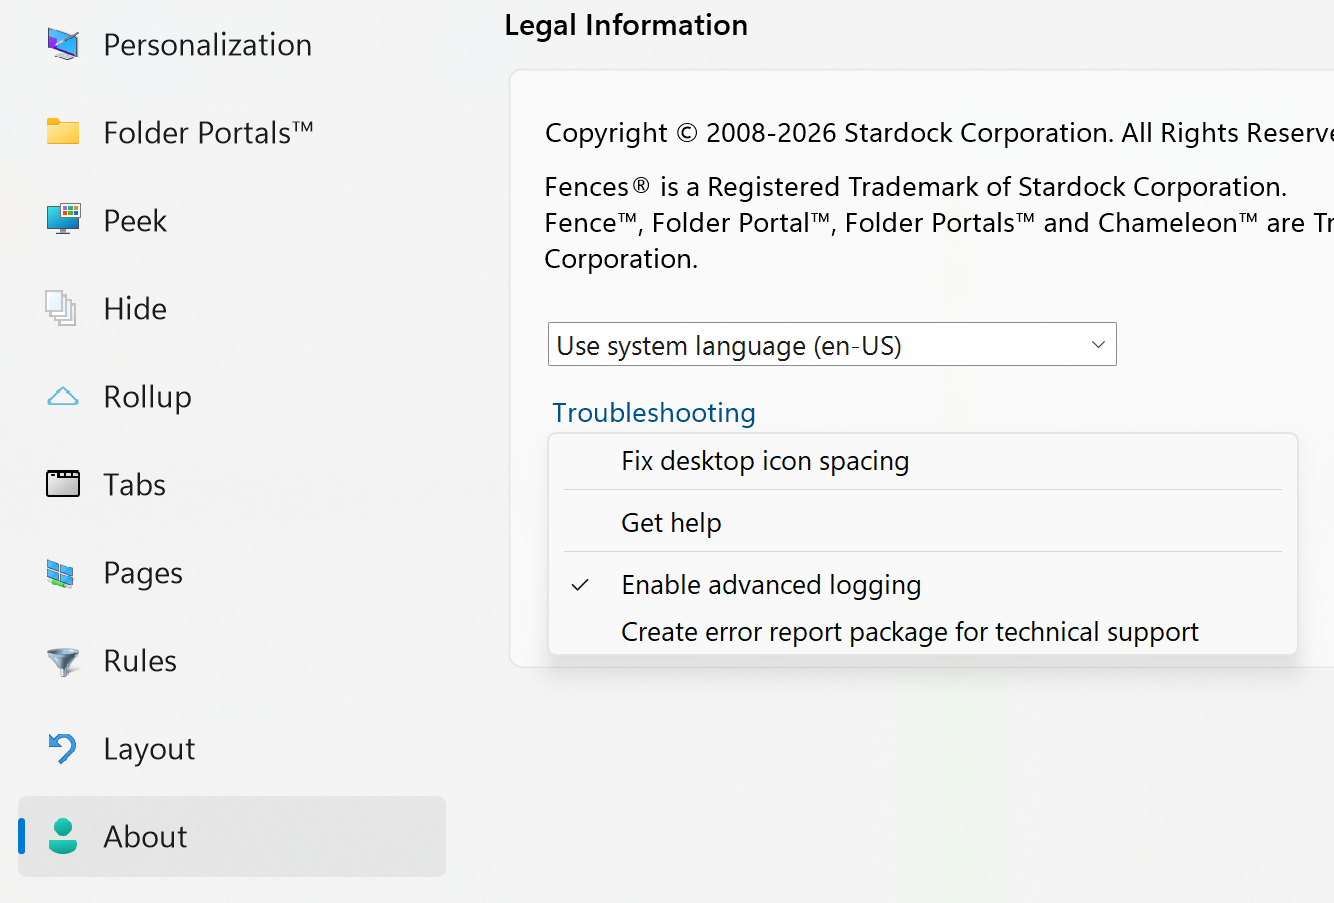
Task: Click the Tabs window icon
Action: click(x=62, y=485)
